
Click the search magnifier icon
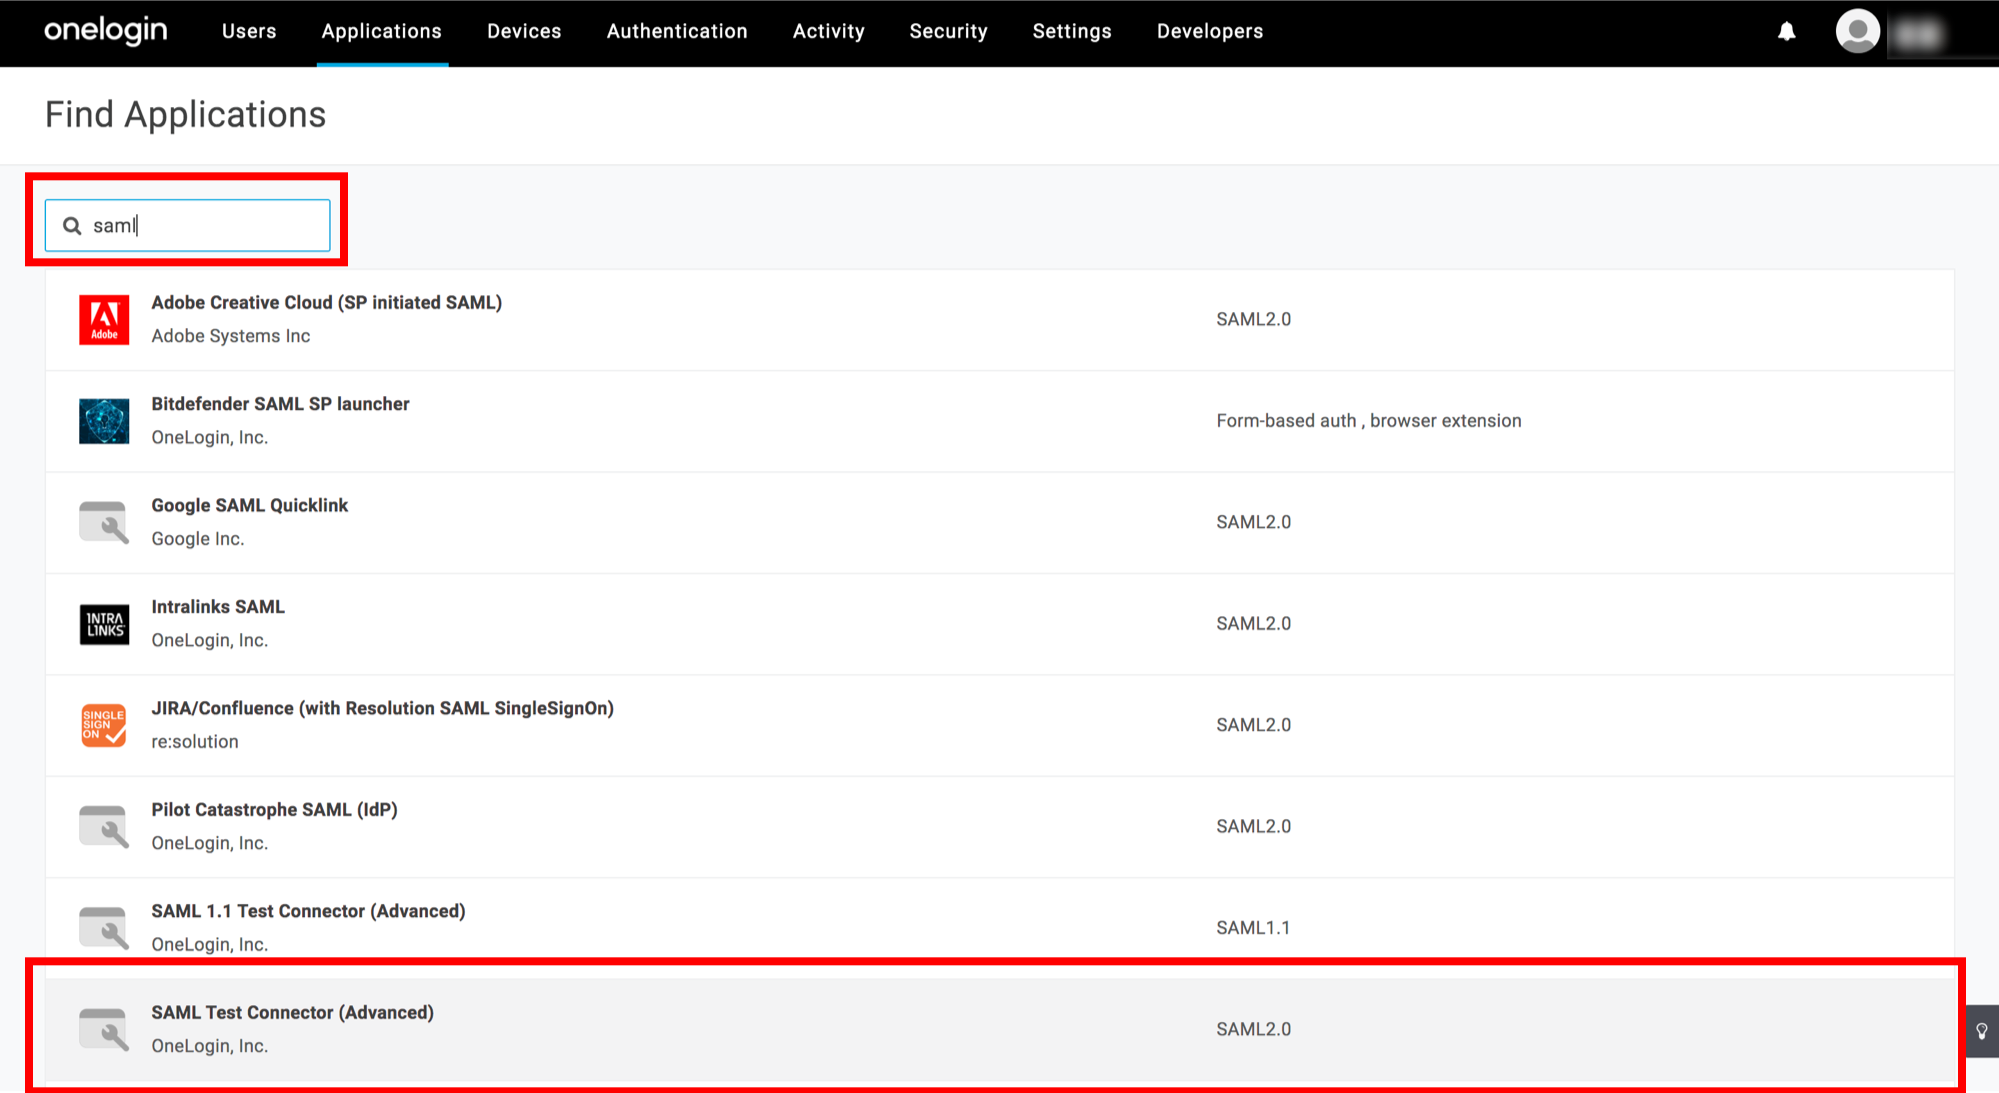coord(72,226)
